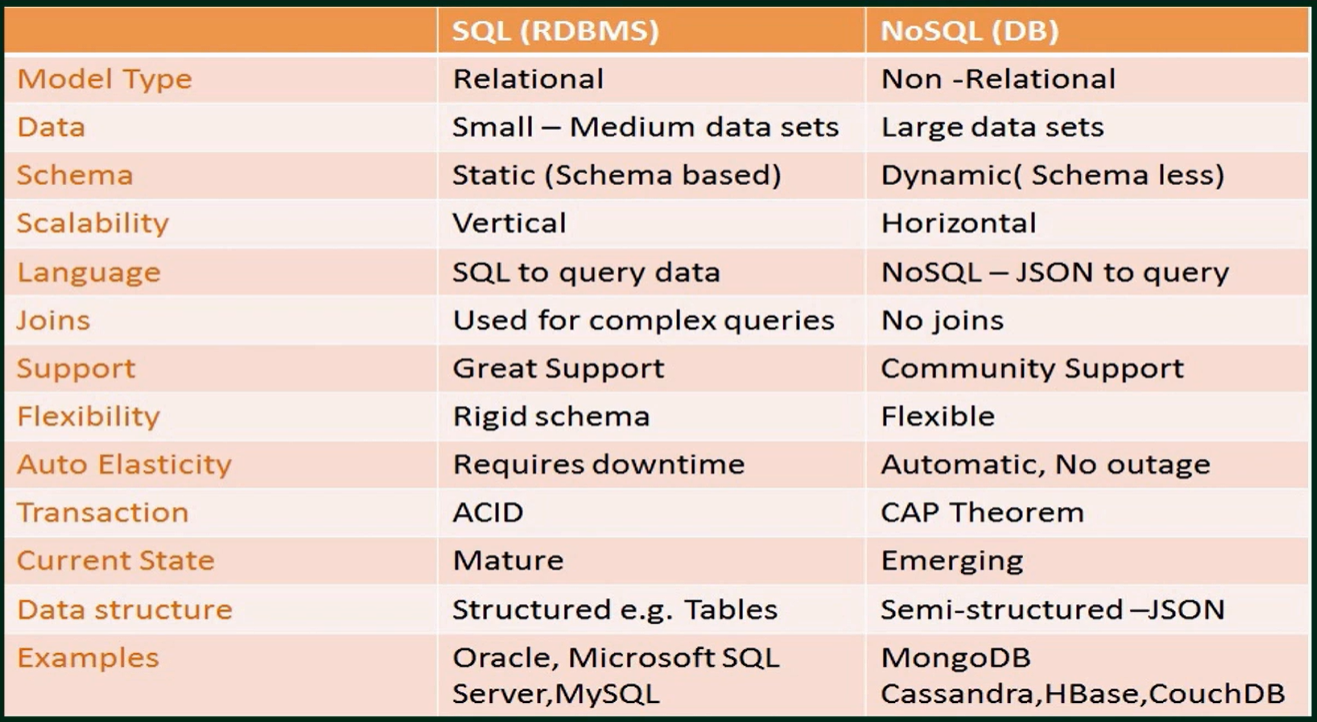Select the Horizontal scalability cell
1317x722 pixels.
pos(958,223)
